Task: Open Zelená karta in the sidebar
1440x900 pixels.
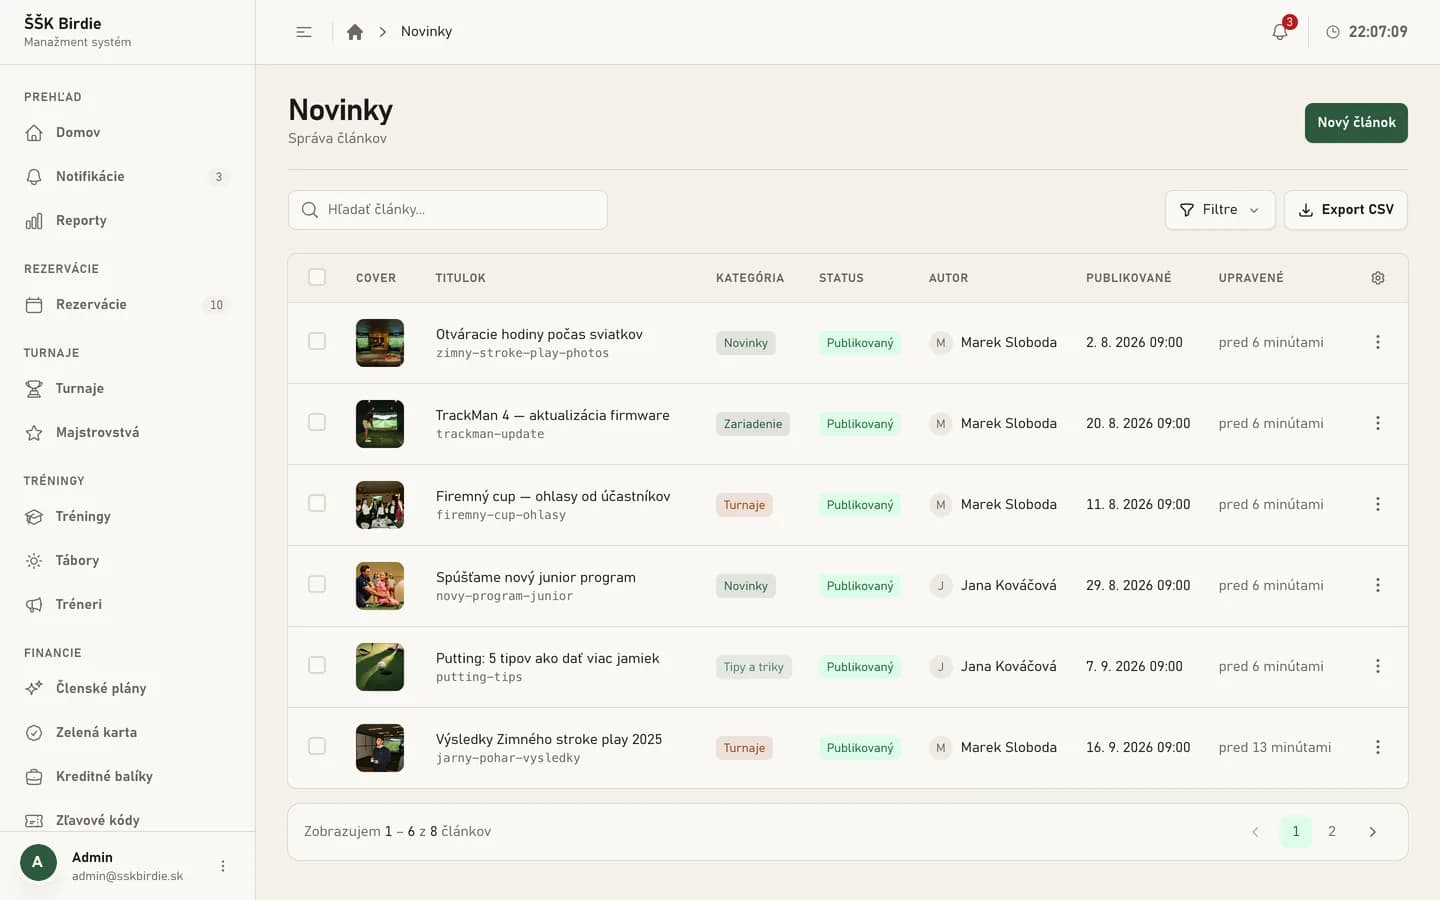Action: pyautogui.click(x=127, y=732)
